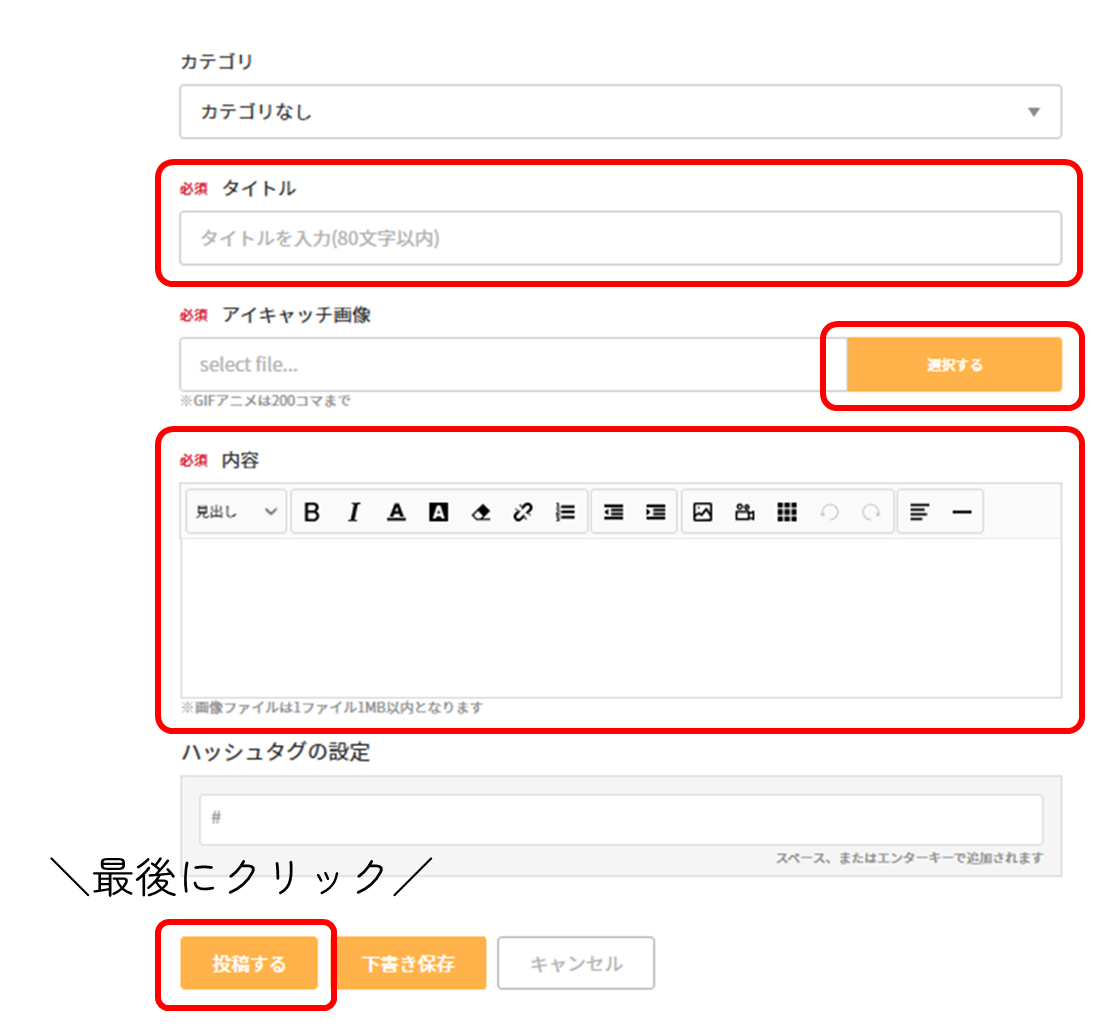1097x1024 pixels.
Task: Click the 投稿する button
Action: 249,964
